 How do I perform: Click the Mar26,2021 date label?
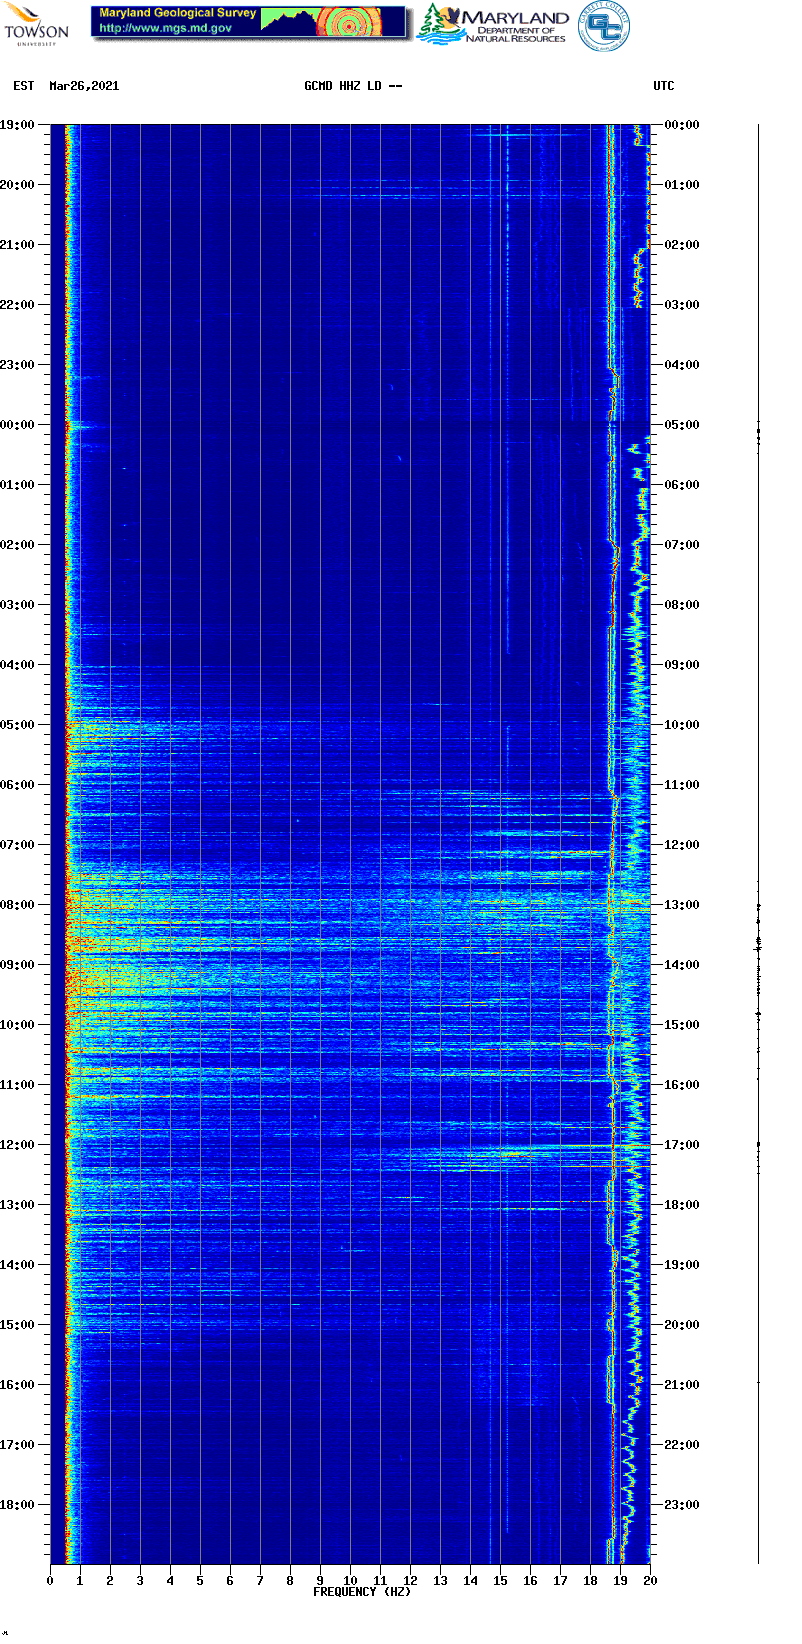click(x=84, y=86)
